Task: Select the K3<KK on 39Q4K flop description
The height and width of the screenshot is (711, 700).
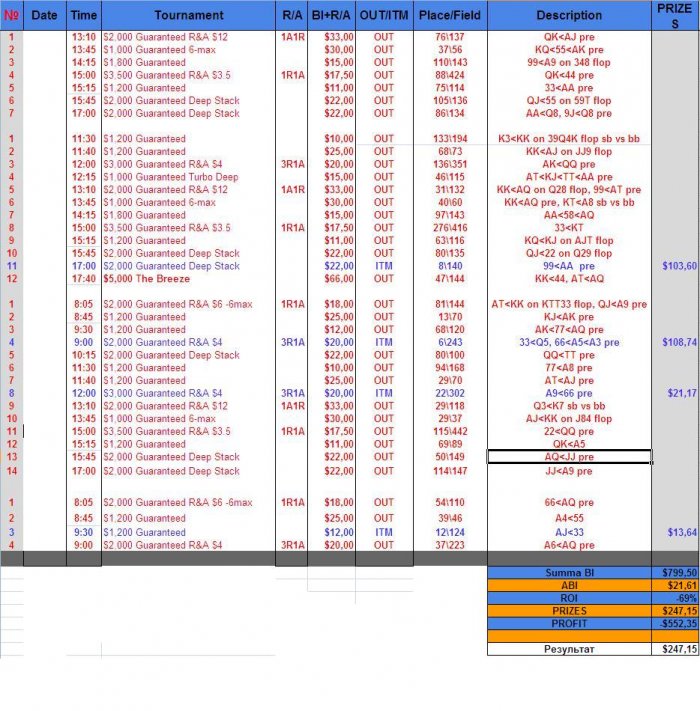Action: coord(569,139)
